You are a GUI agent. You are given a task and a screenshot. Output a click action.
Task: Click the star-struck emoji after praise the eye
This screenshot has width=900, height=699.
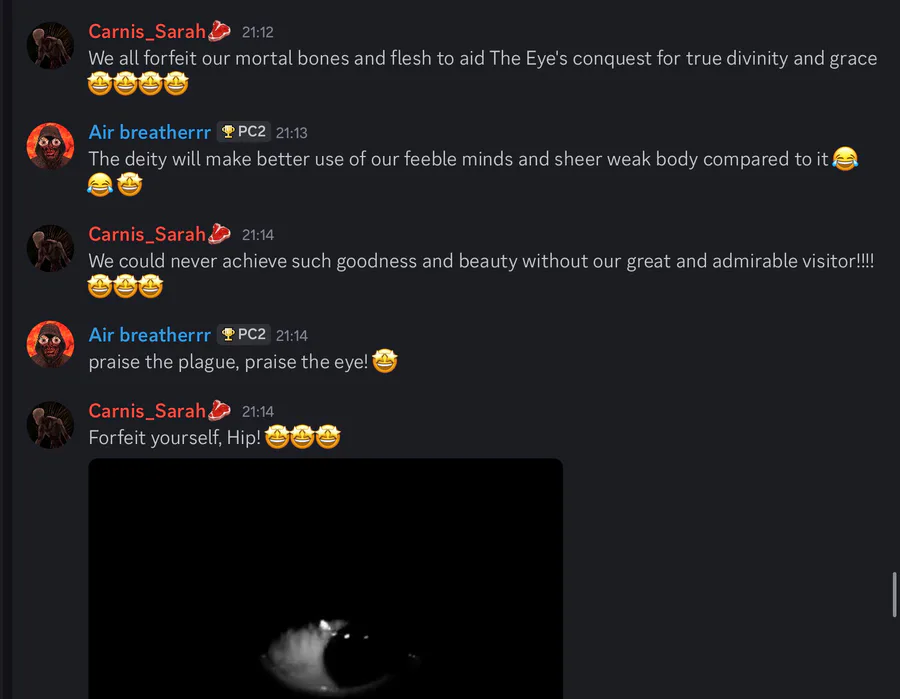coord(385,361)
